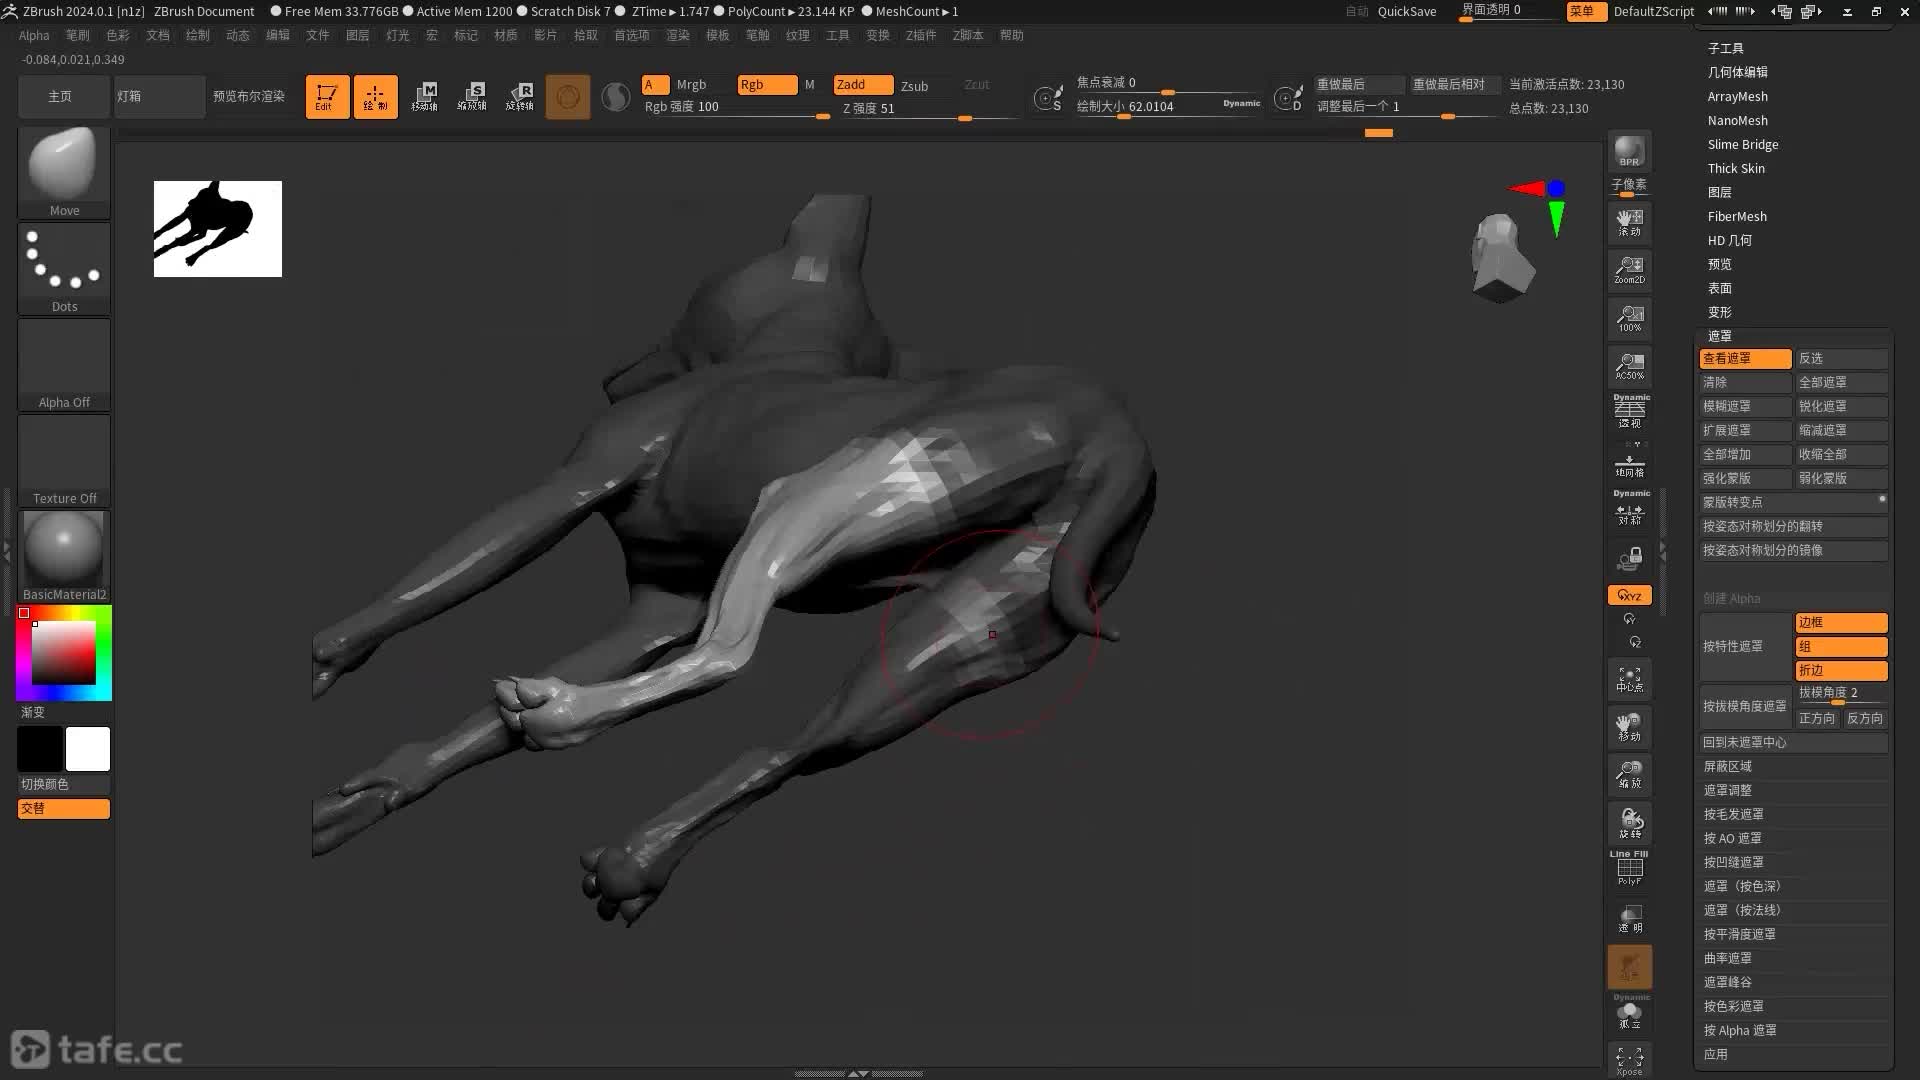Click the Xpose icon
Image resolution: width=1920 pixels, height=1080 pixels.
1629,1061
